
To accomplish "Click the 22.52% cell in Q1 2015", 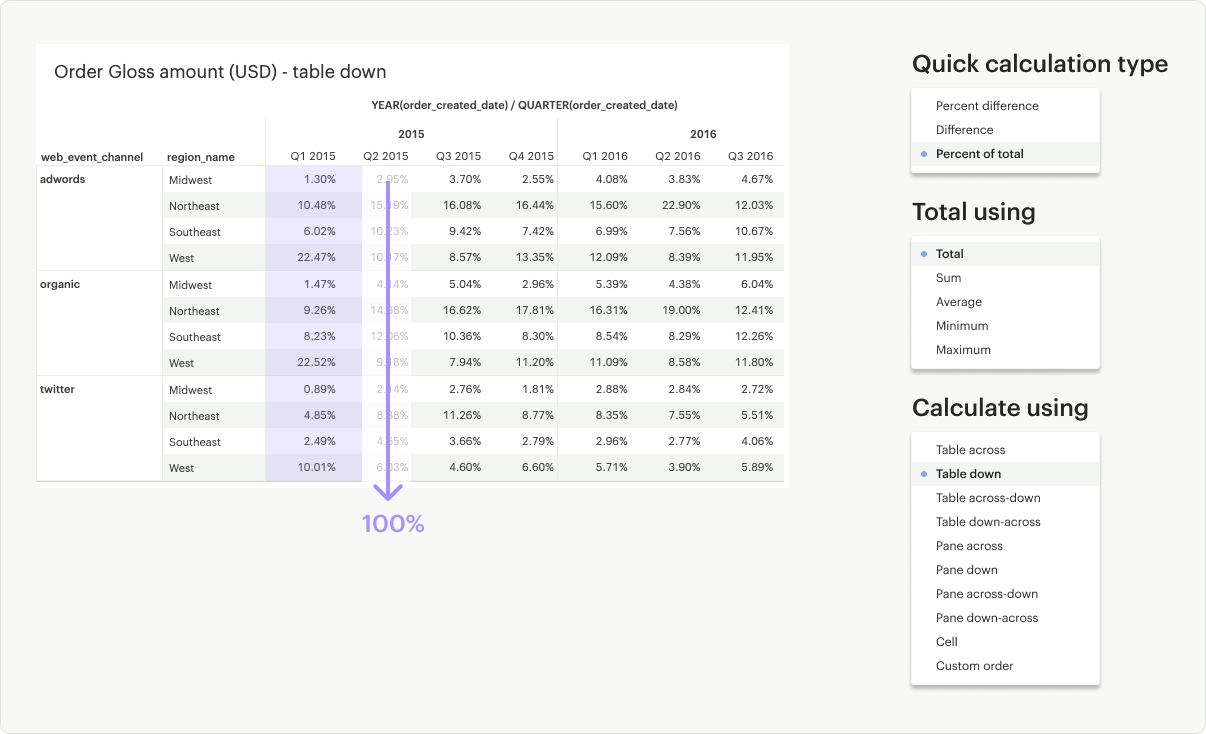I will (x=316, y=363).
